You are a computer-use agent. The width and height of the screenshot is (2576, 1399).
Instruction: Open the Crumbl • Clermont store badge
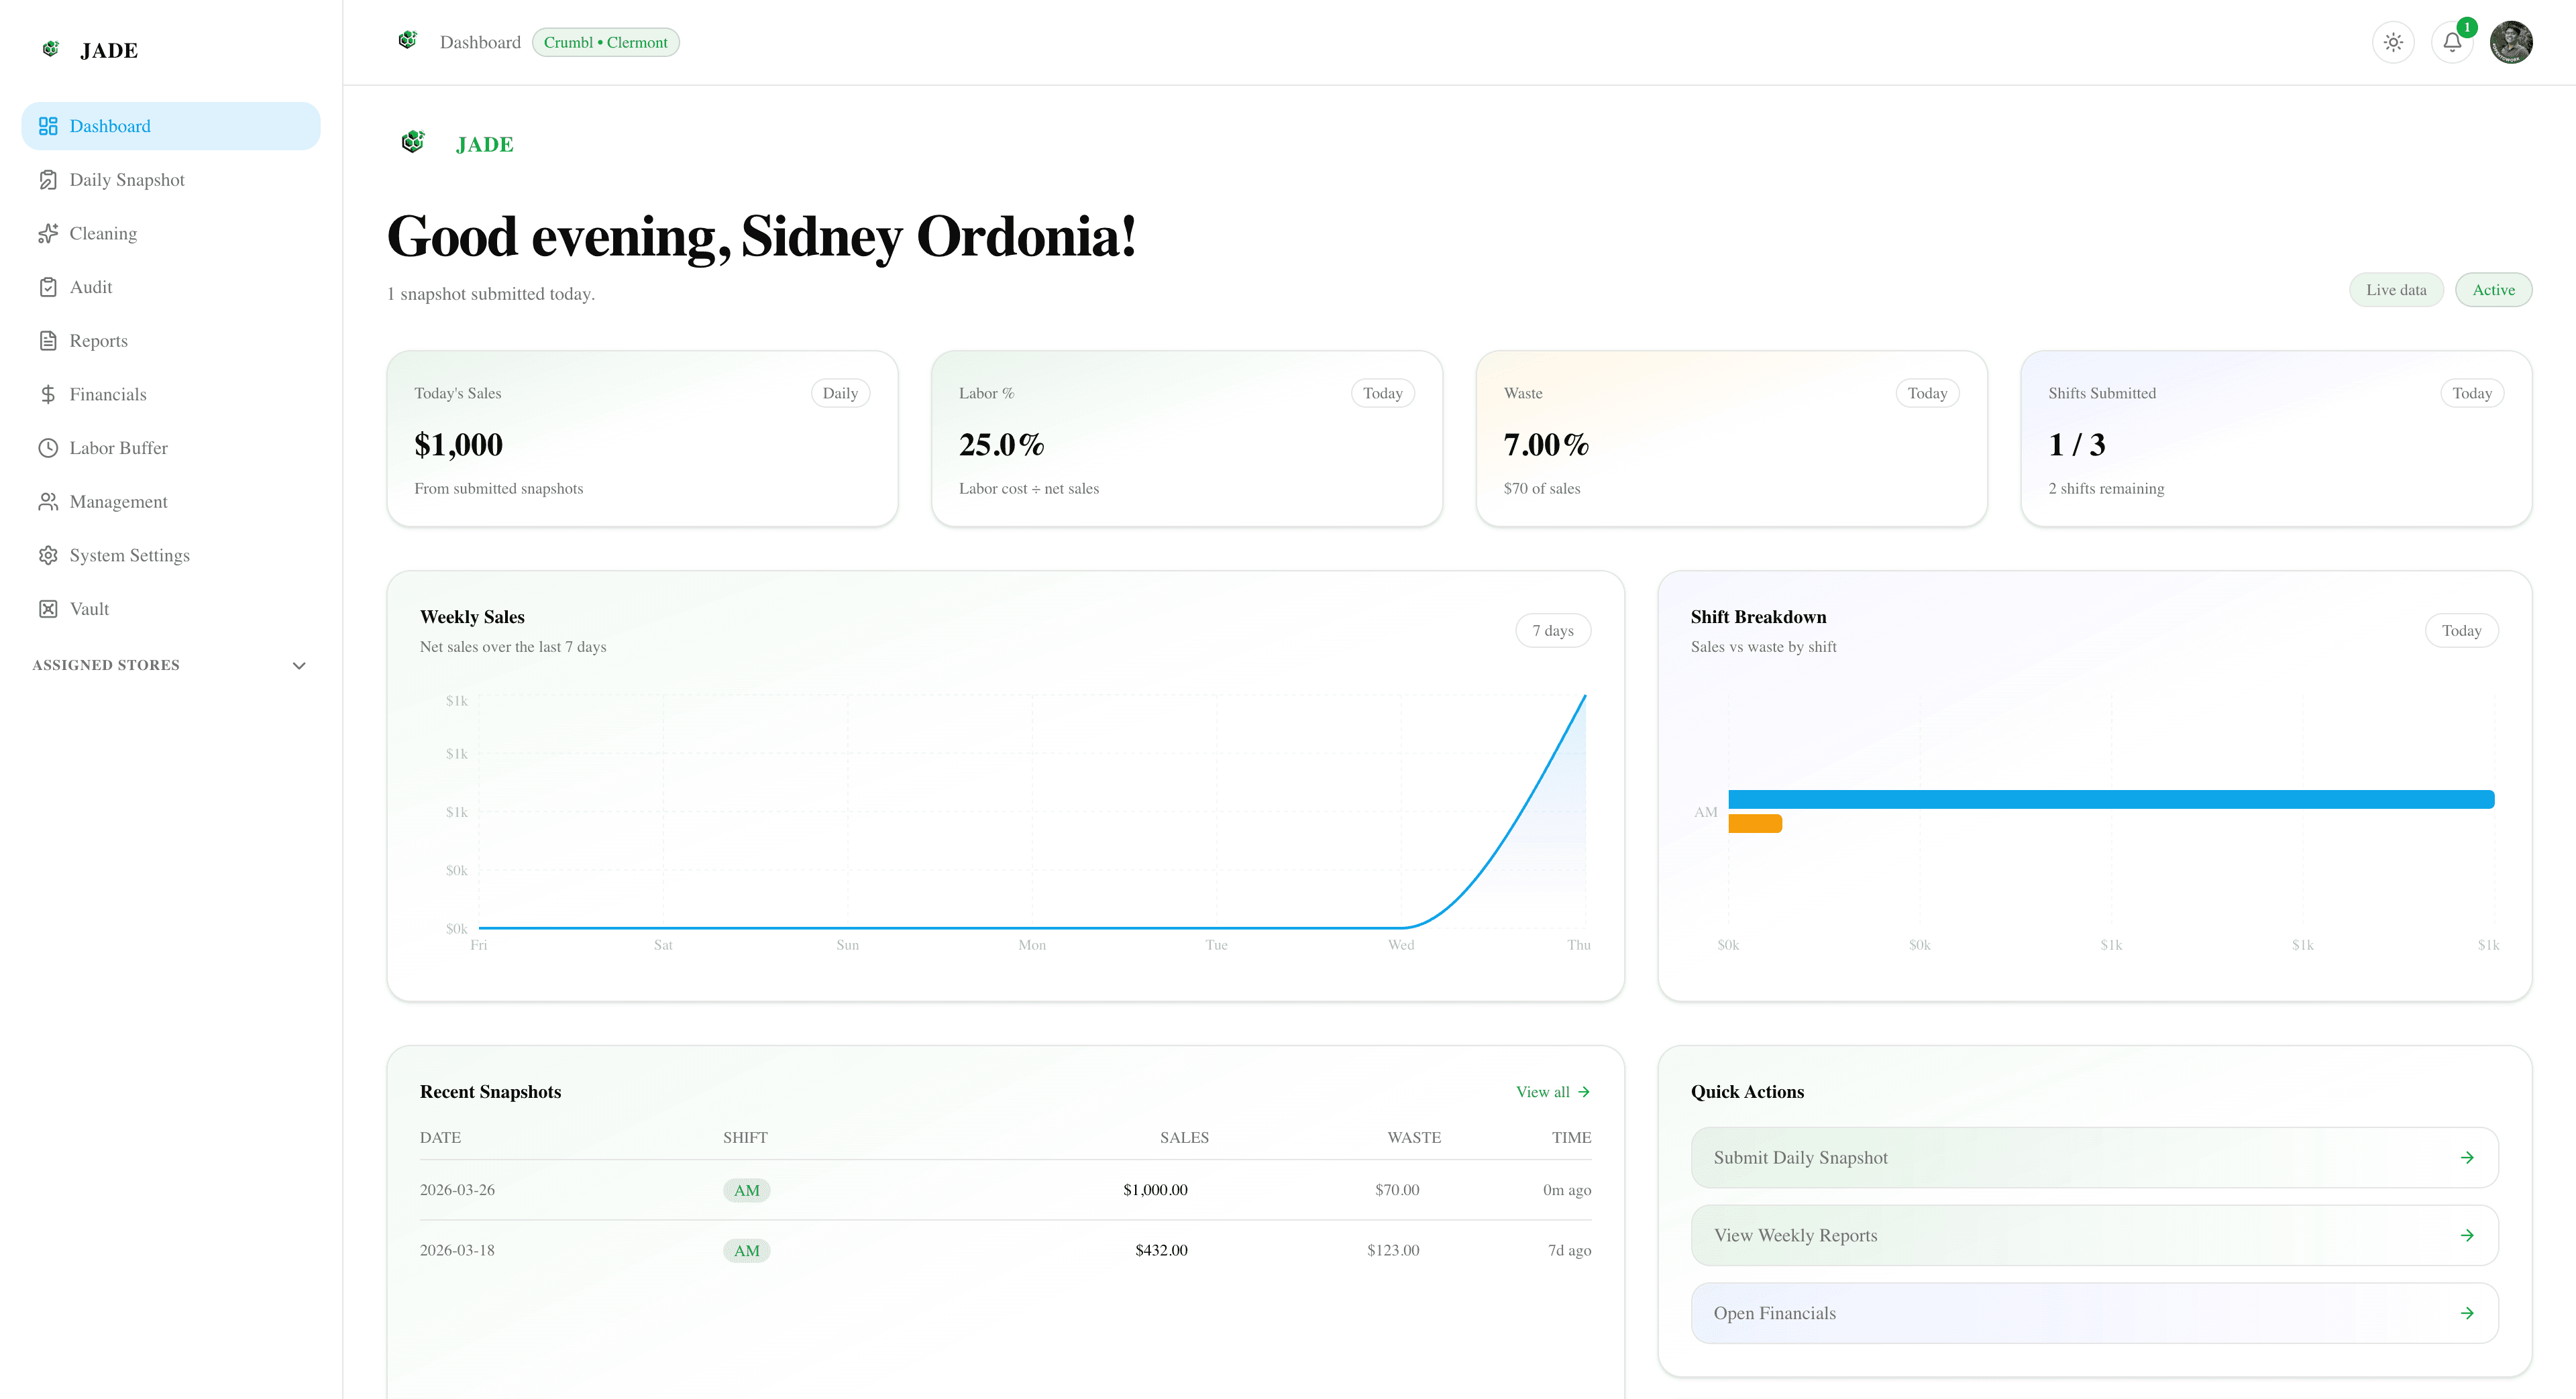point(606,42)
